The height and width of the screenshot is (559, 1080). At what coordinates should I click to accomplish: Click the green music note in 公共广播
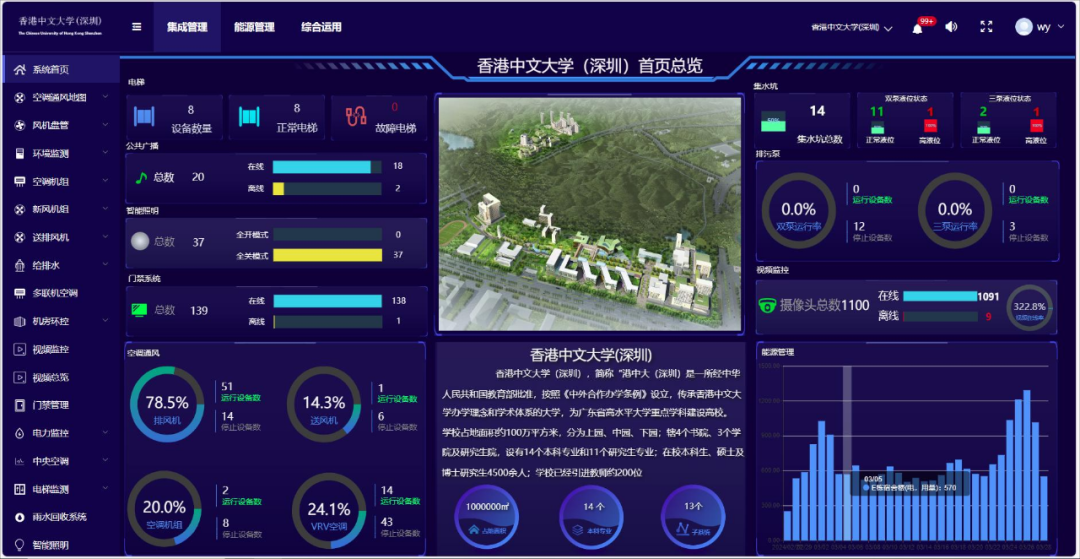click(x=141, y=177)
